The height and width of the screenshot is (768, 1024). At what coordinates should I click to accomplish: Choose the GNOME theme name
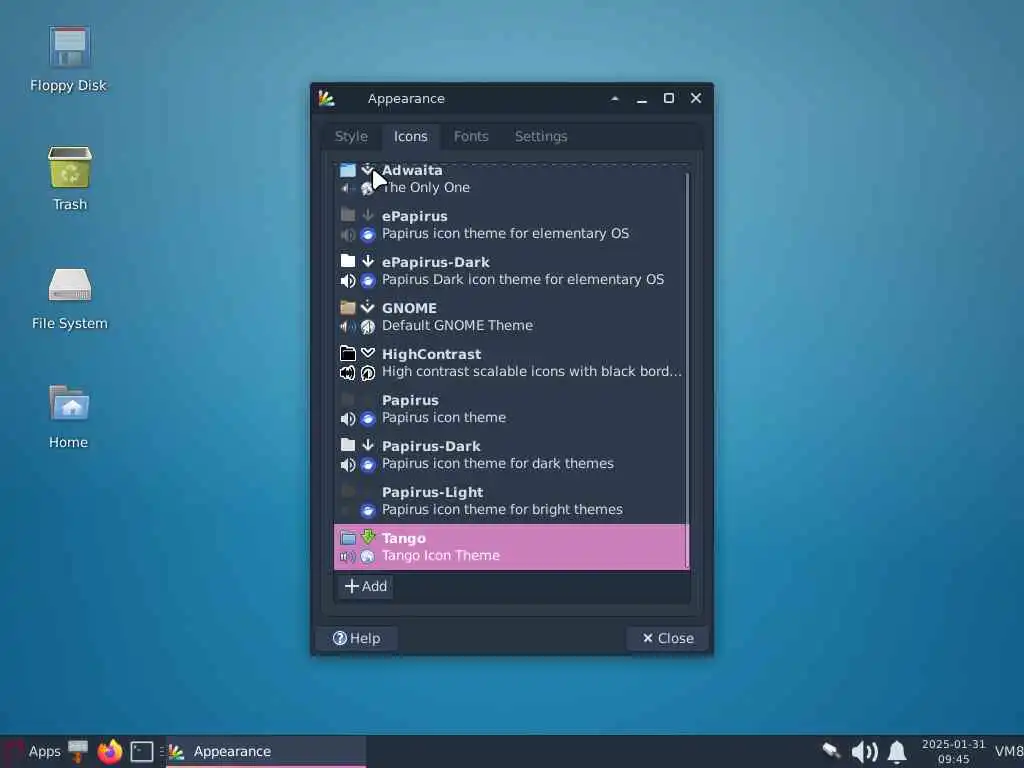[409, 308]
